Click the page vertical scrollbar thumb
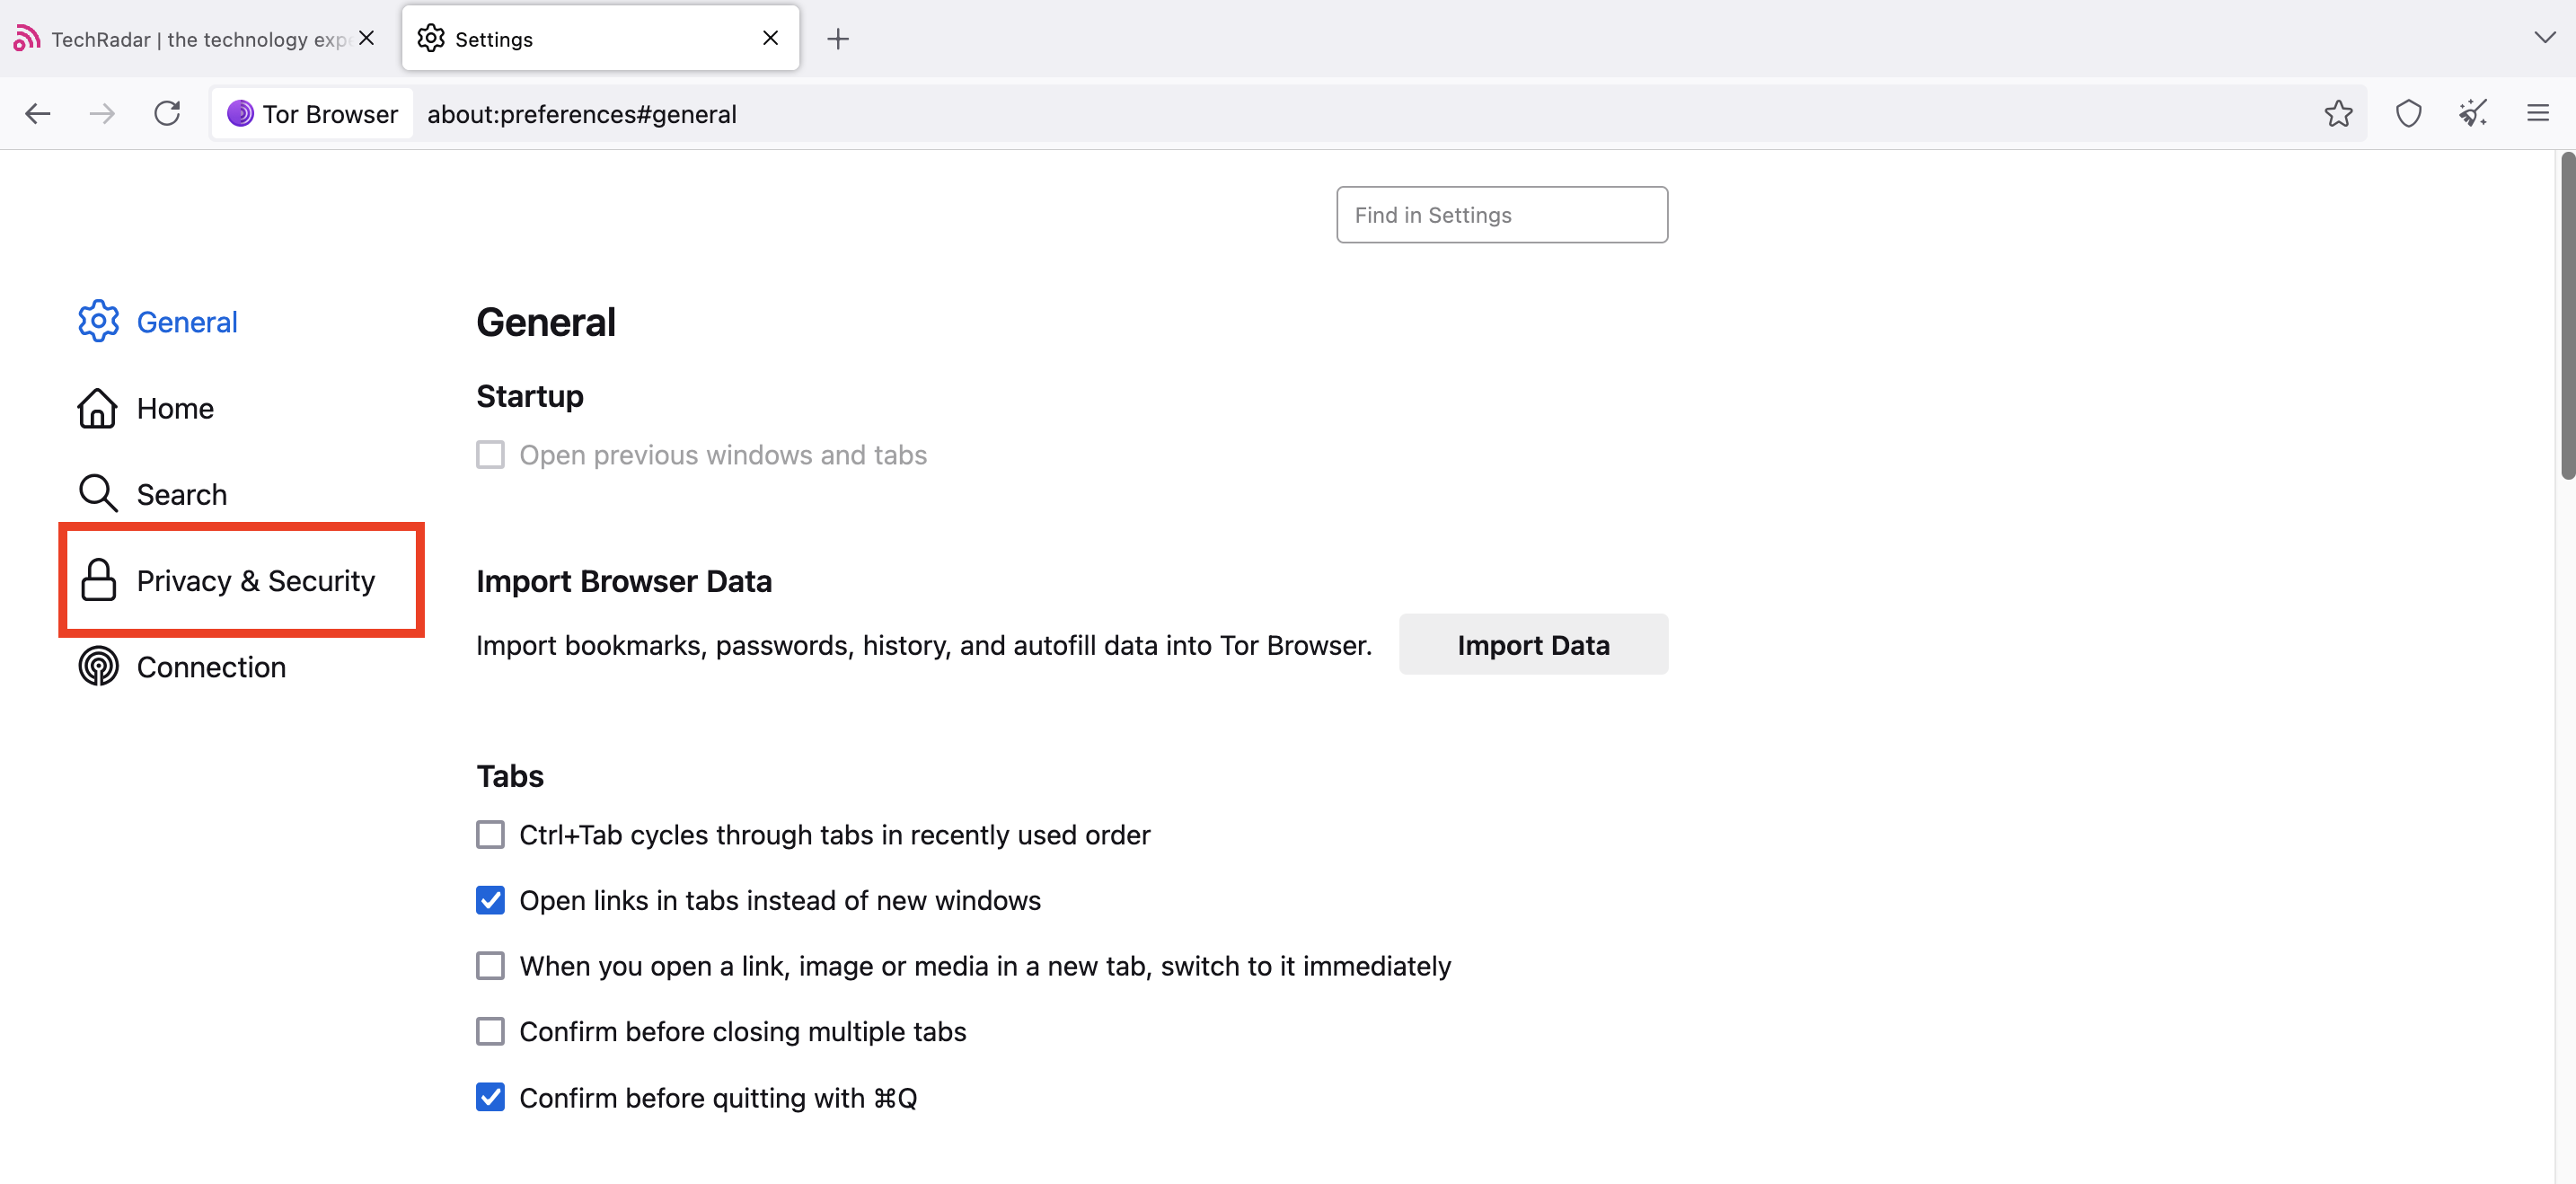 (2566, 315)
